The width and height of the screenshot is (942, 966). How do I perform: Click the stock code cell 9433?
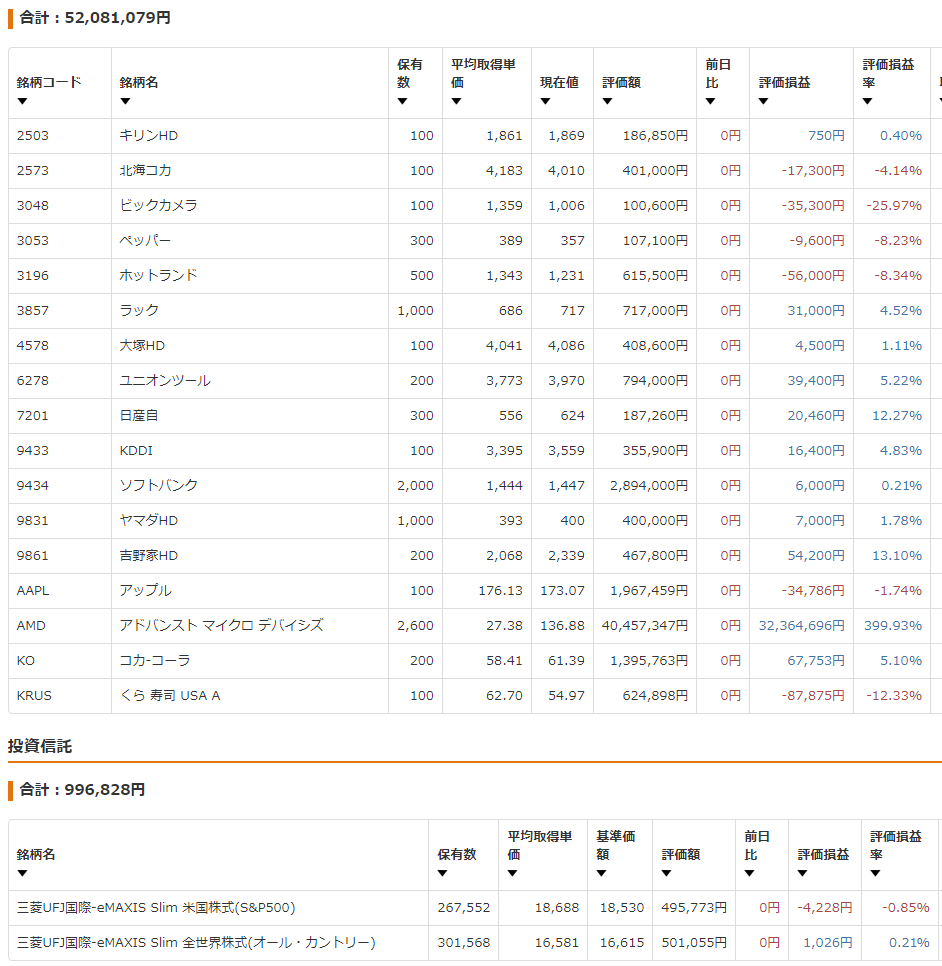click(x=32, y=451)
